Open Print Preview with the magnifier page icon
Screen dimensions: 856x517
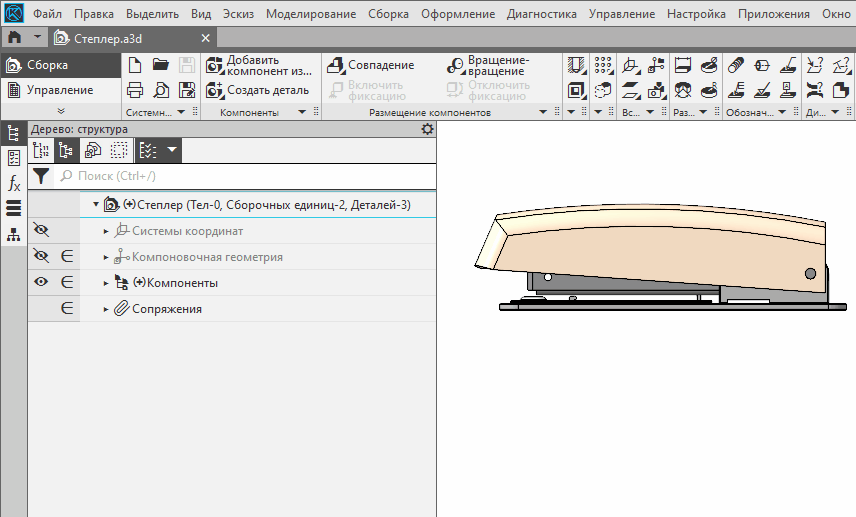coord(160,90)
